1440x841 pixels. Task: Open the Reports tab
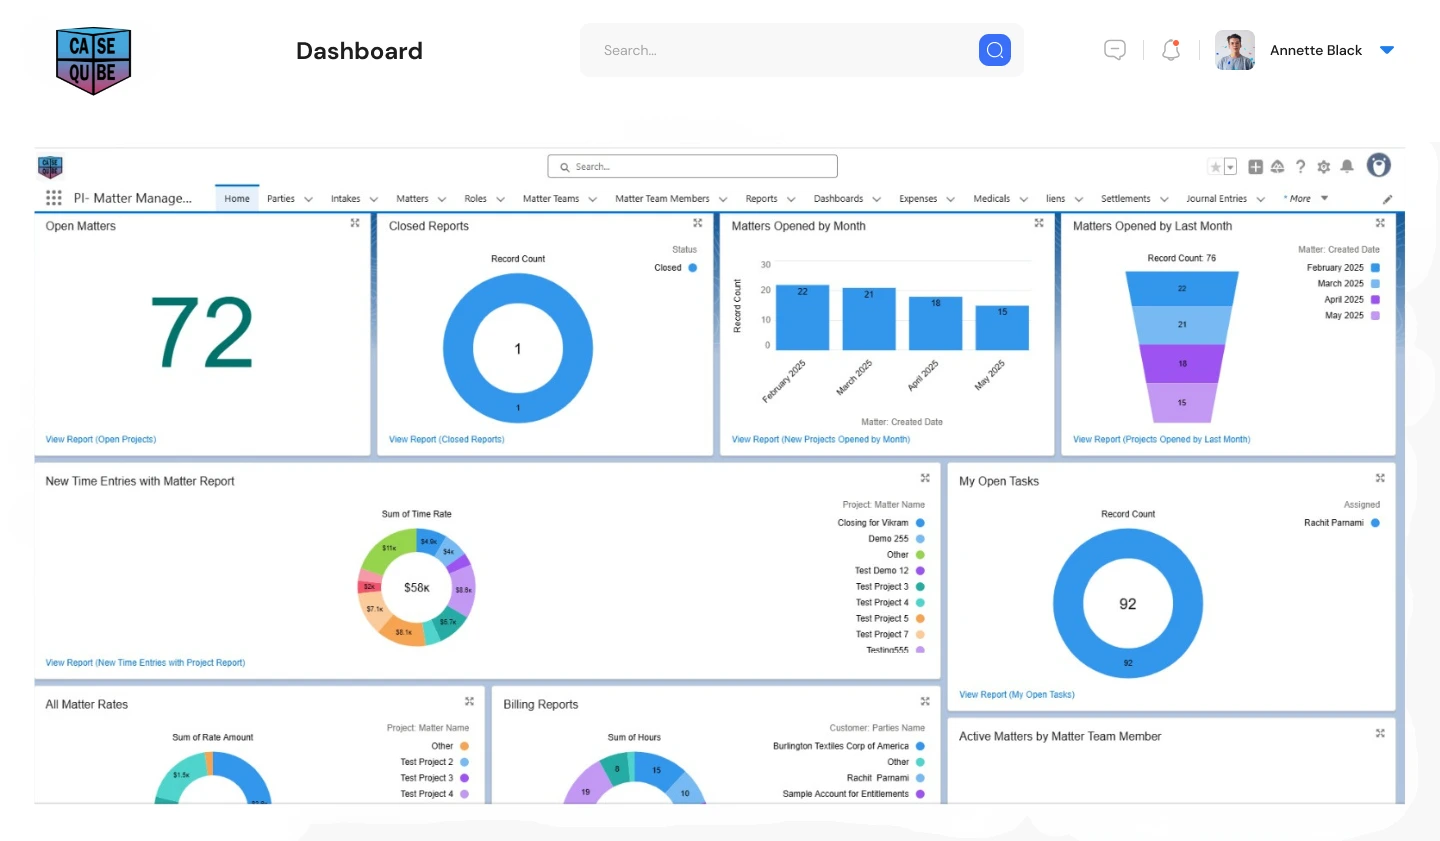[x=761, y=198]
